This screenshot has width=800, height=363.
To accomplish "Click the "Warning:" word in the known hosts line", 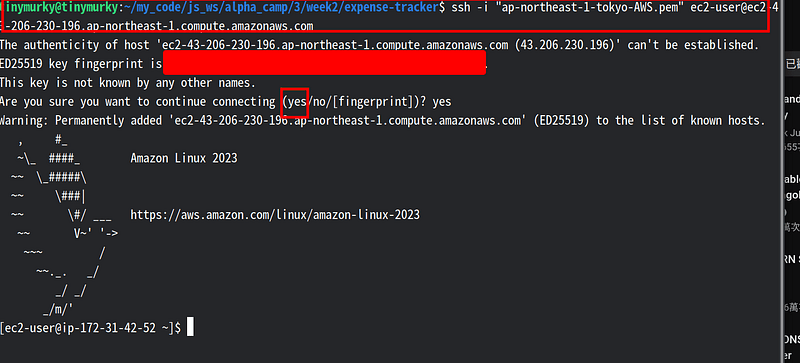I will (24, 120).
